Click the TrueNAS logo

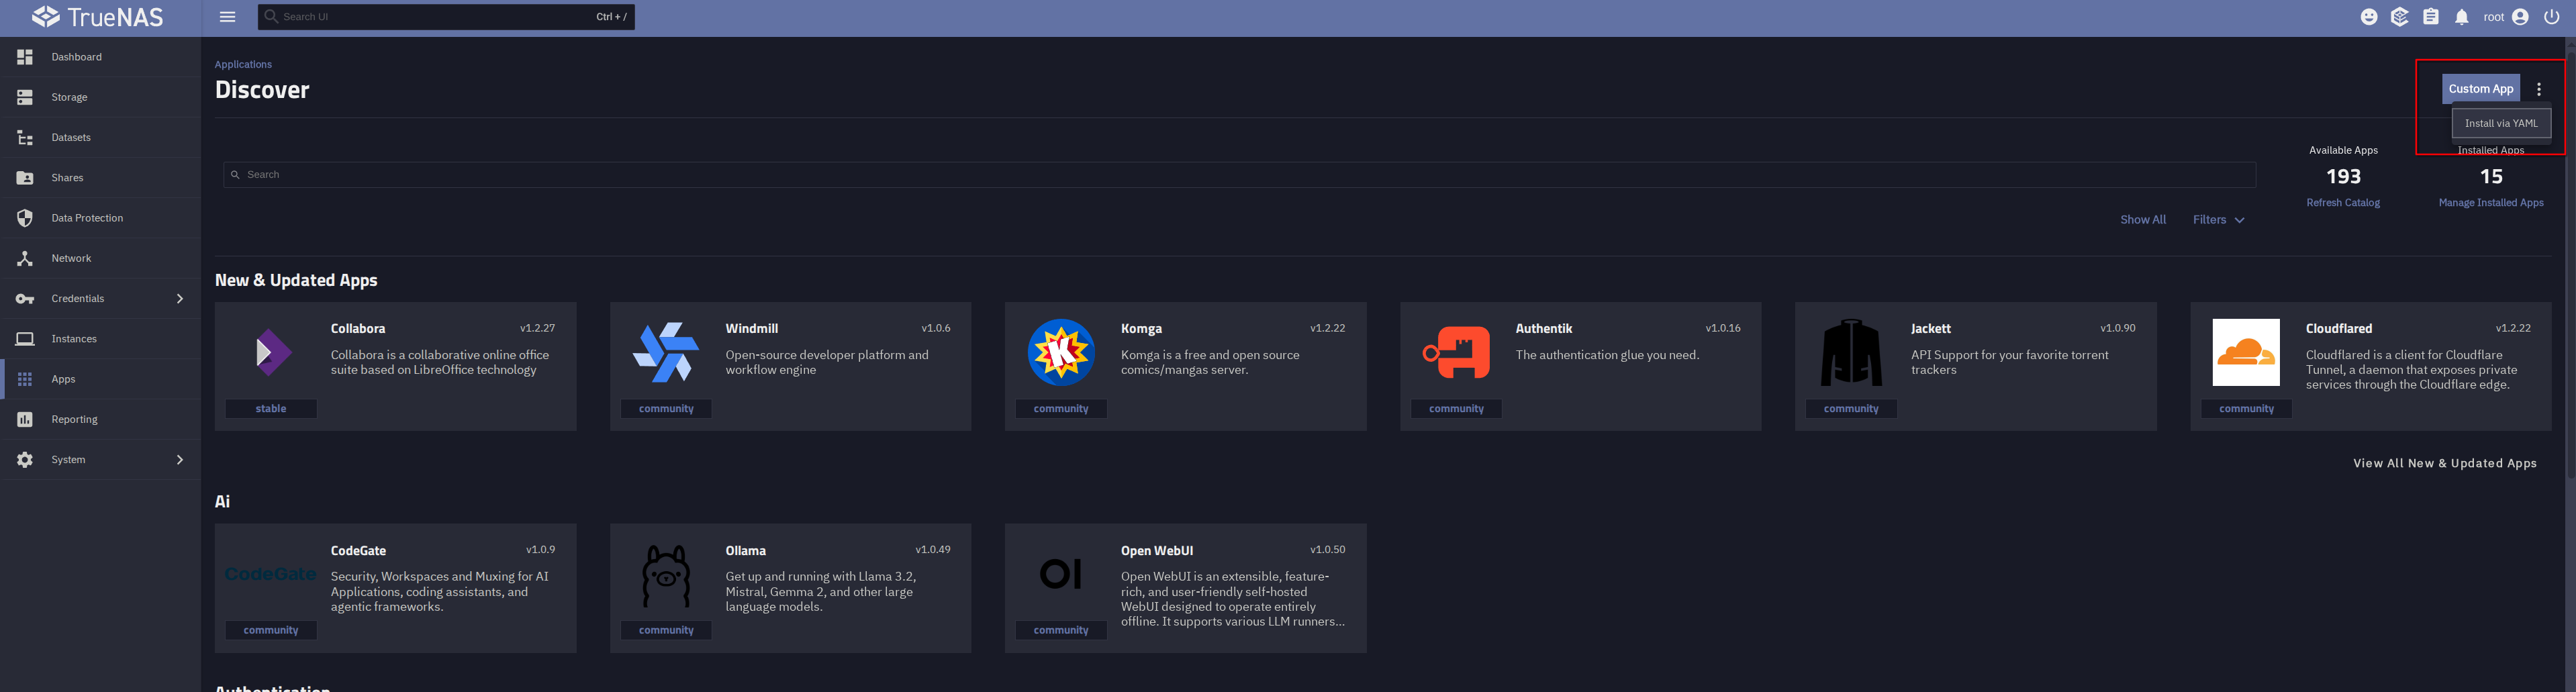pos(97,17)
